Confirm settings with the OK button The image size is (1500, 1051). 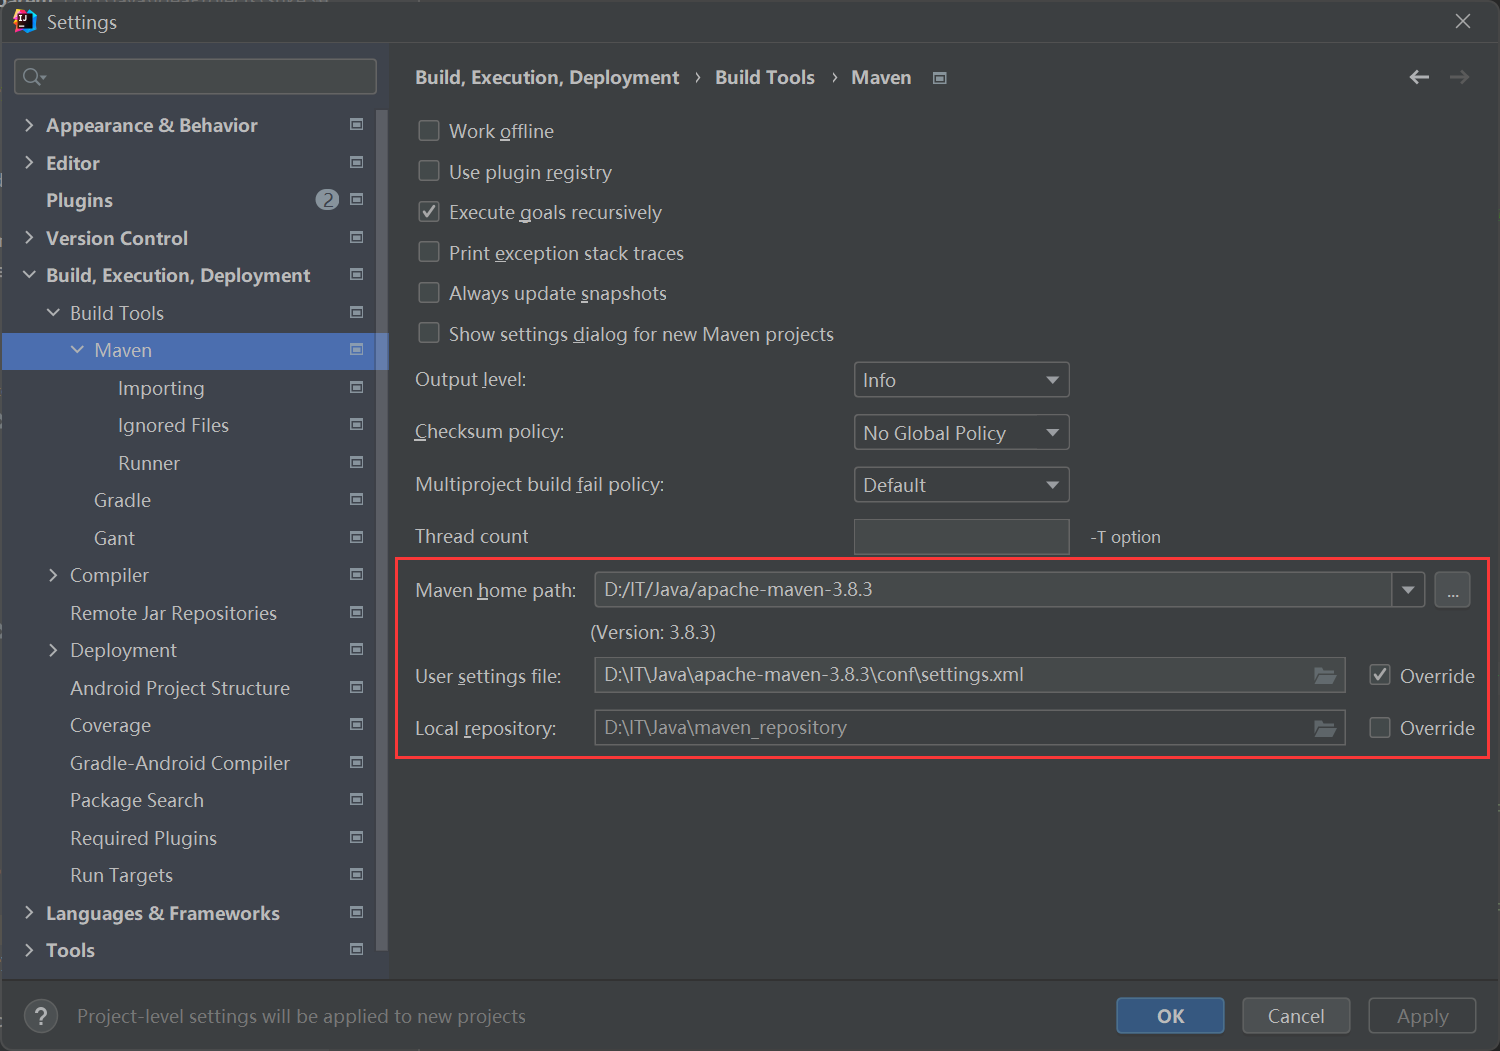(1170, 1016)
